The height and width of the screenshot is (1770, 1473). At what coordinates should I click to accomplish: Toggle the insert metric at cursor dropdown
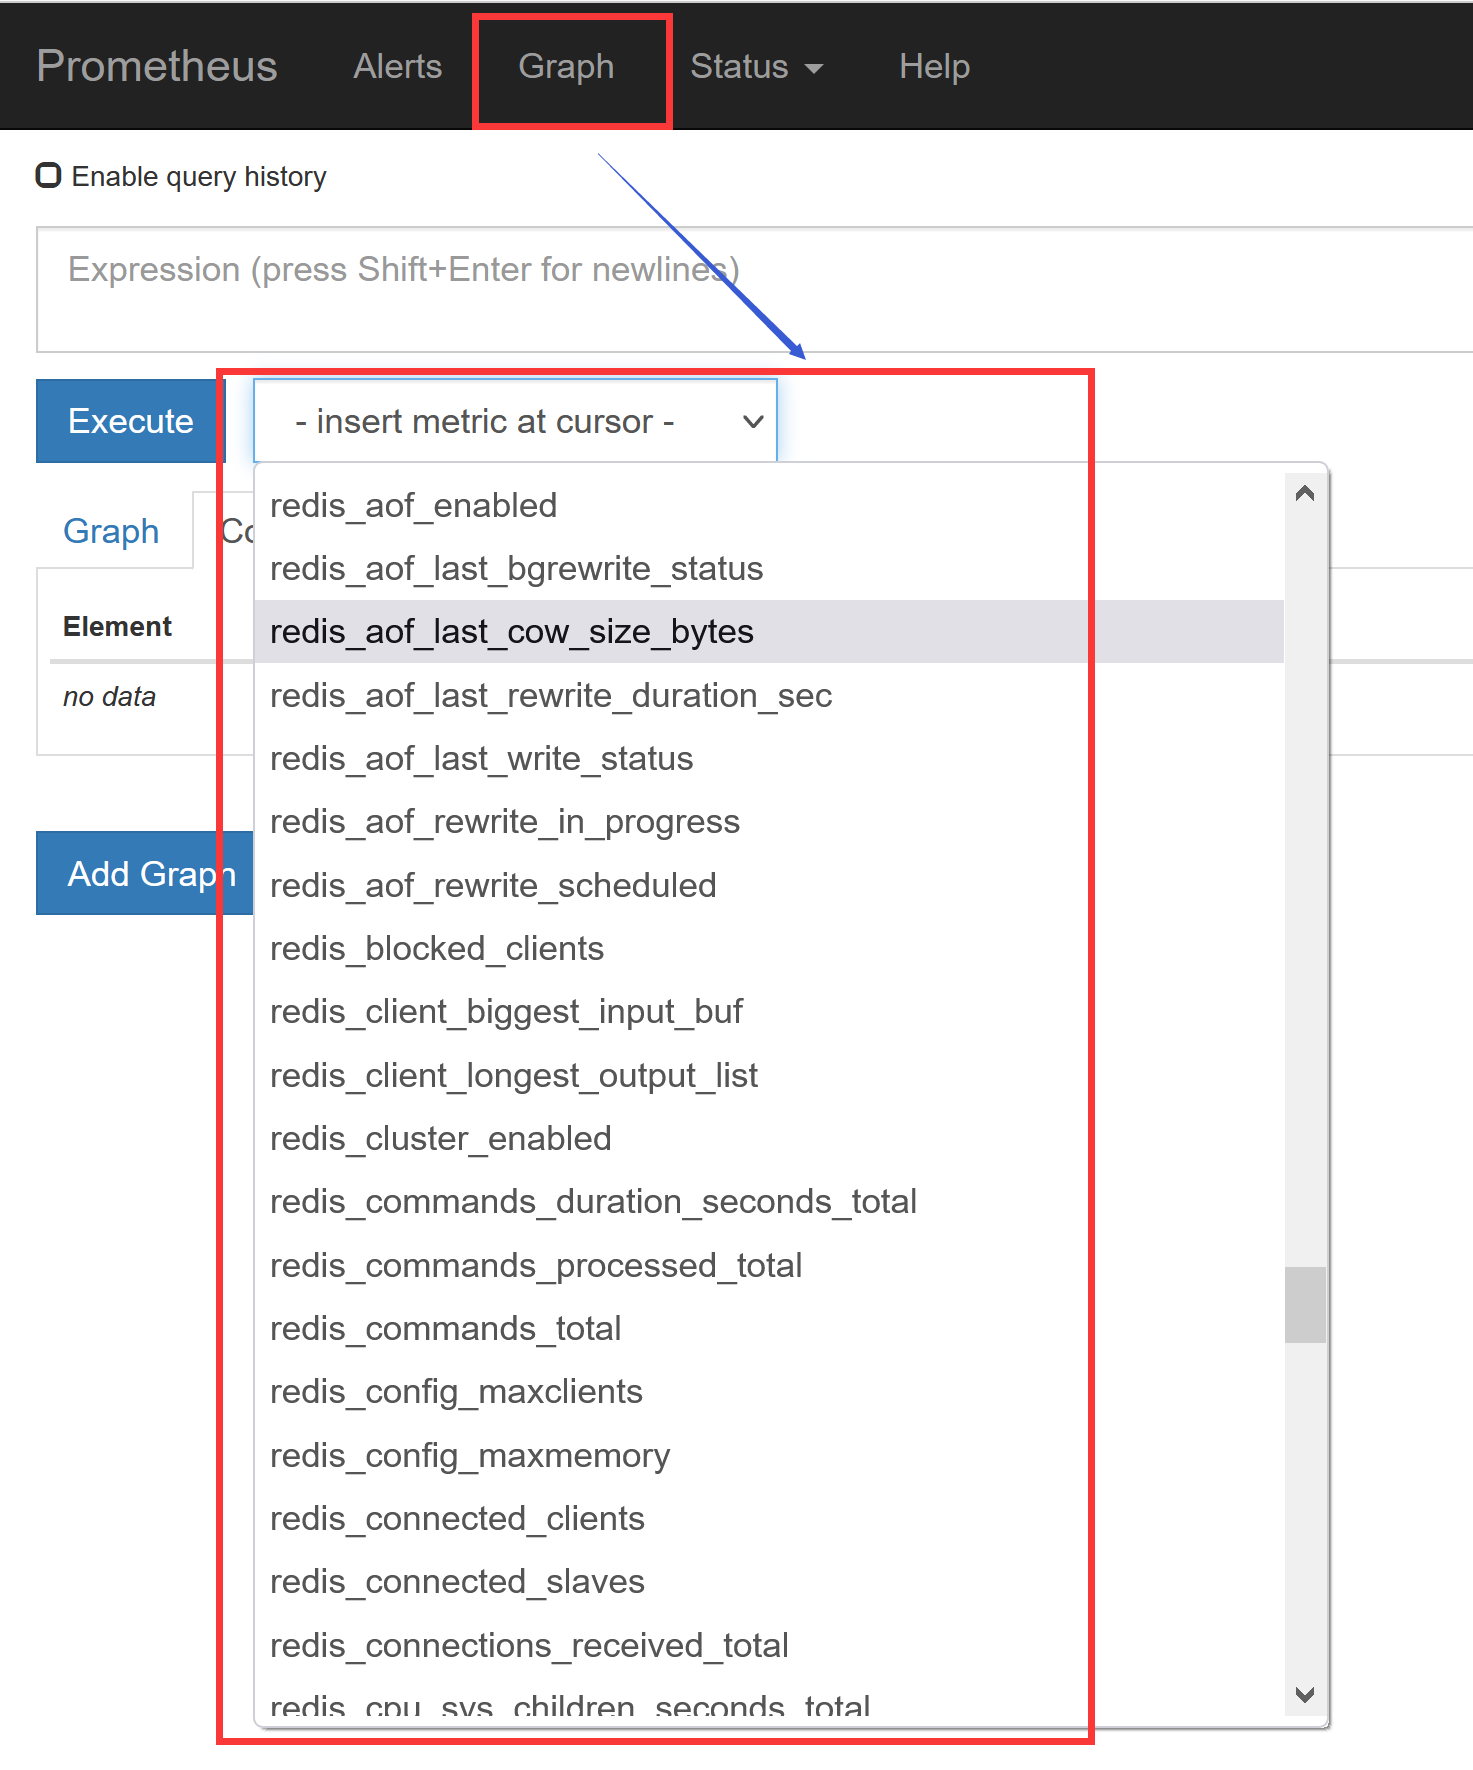coord(515,421)
